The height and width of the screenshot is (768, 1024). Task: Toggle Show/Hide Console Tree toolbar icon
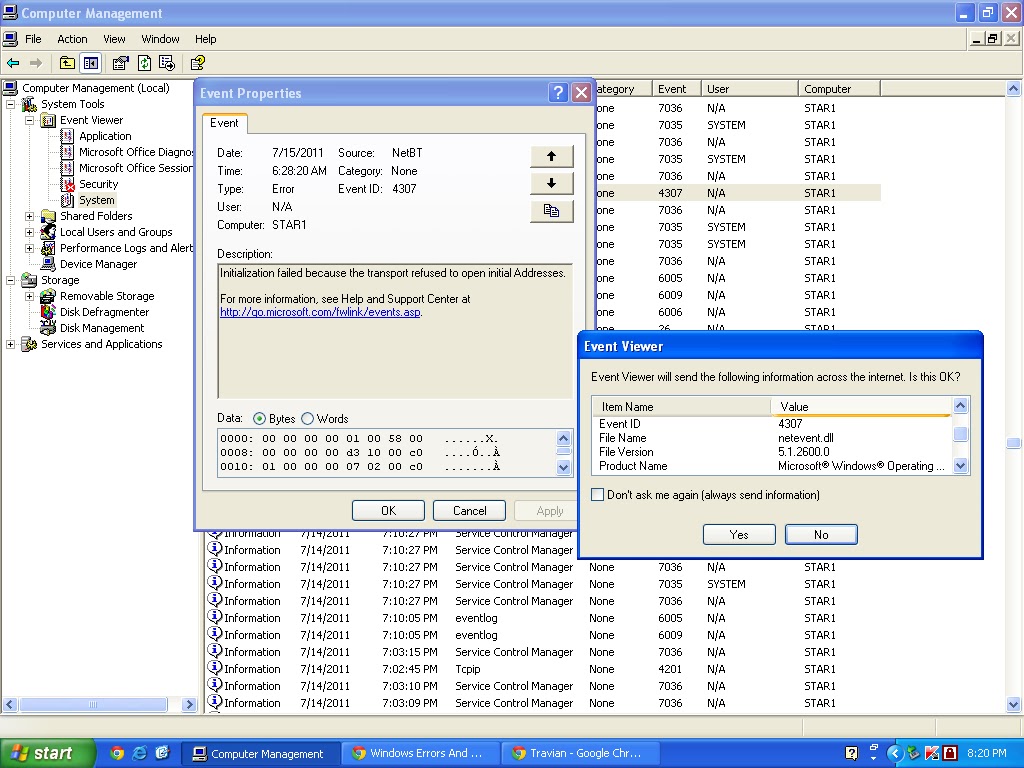[91, 63]
